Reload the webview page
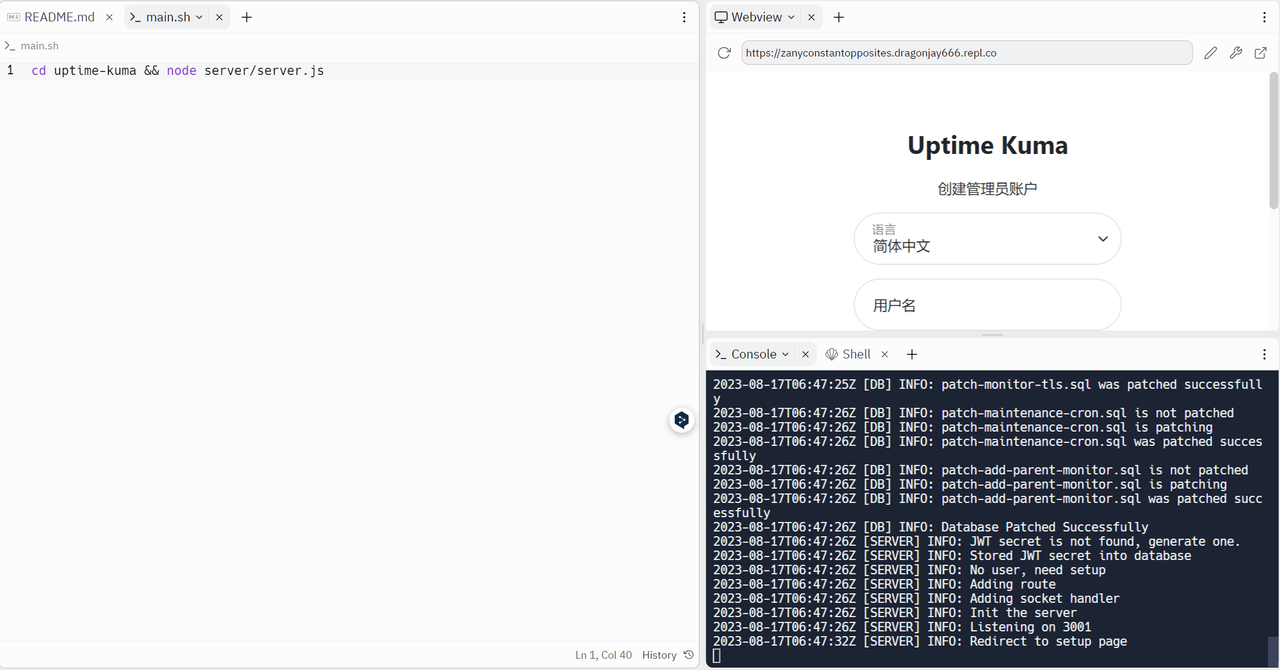The height and width of the screenshot is (670, 1280). [724, 53]
